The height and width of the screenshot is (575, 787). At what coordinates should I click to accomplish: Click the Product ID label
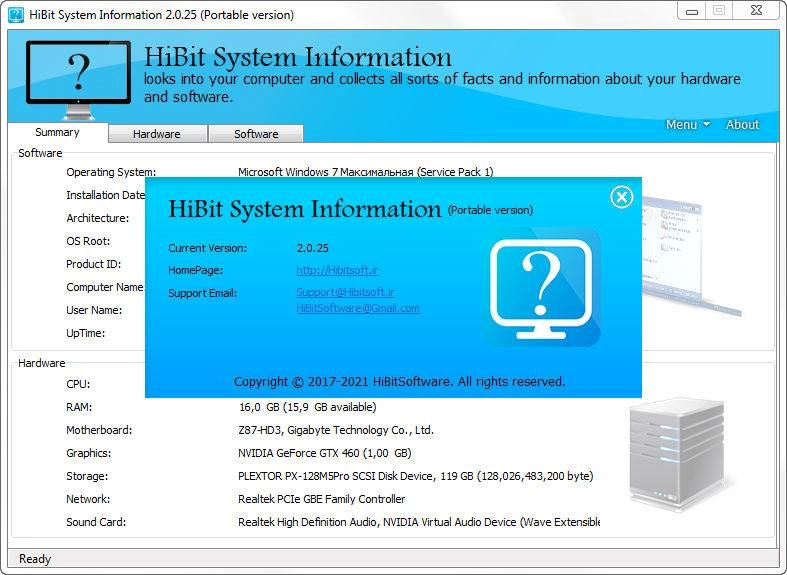(x=93, y=264)
